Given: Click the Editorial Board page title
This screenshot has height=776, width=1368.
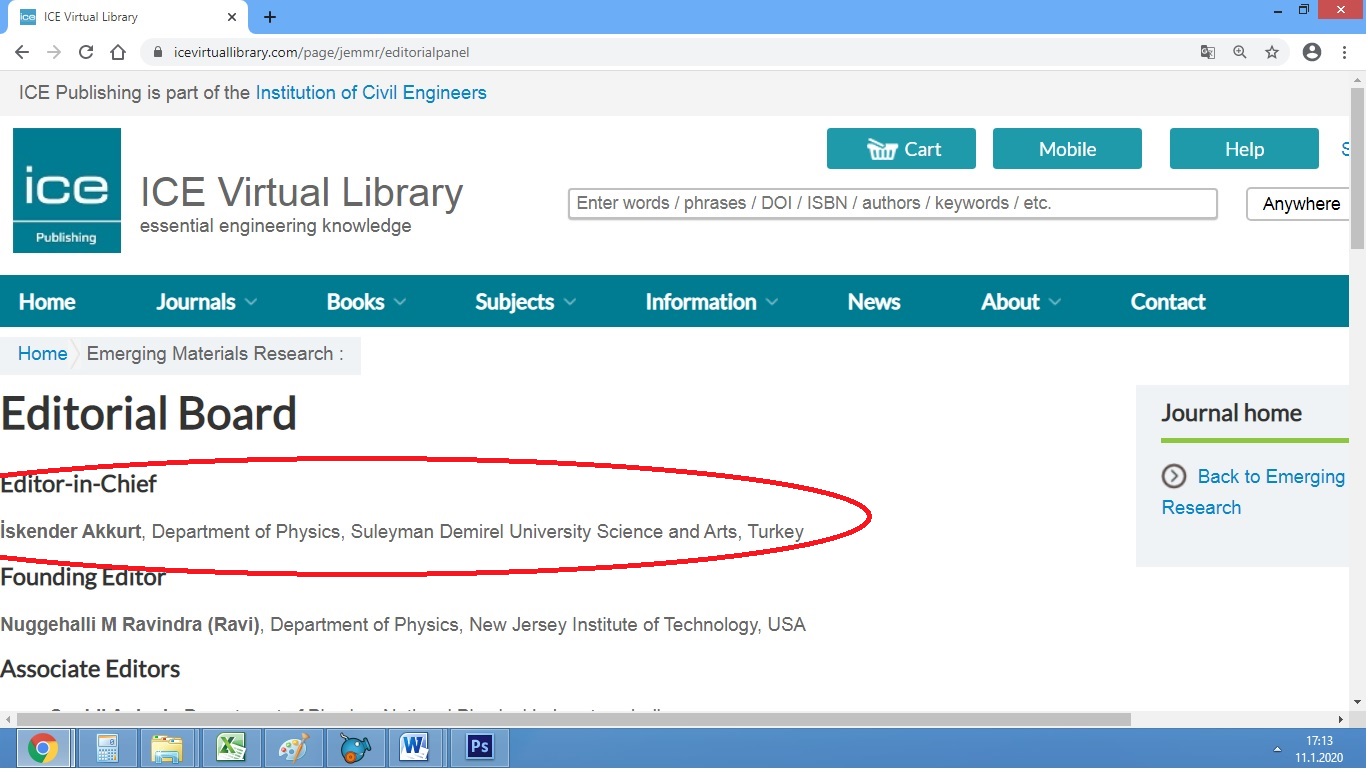Looking at the screenshot, I should tap(148, 414).
